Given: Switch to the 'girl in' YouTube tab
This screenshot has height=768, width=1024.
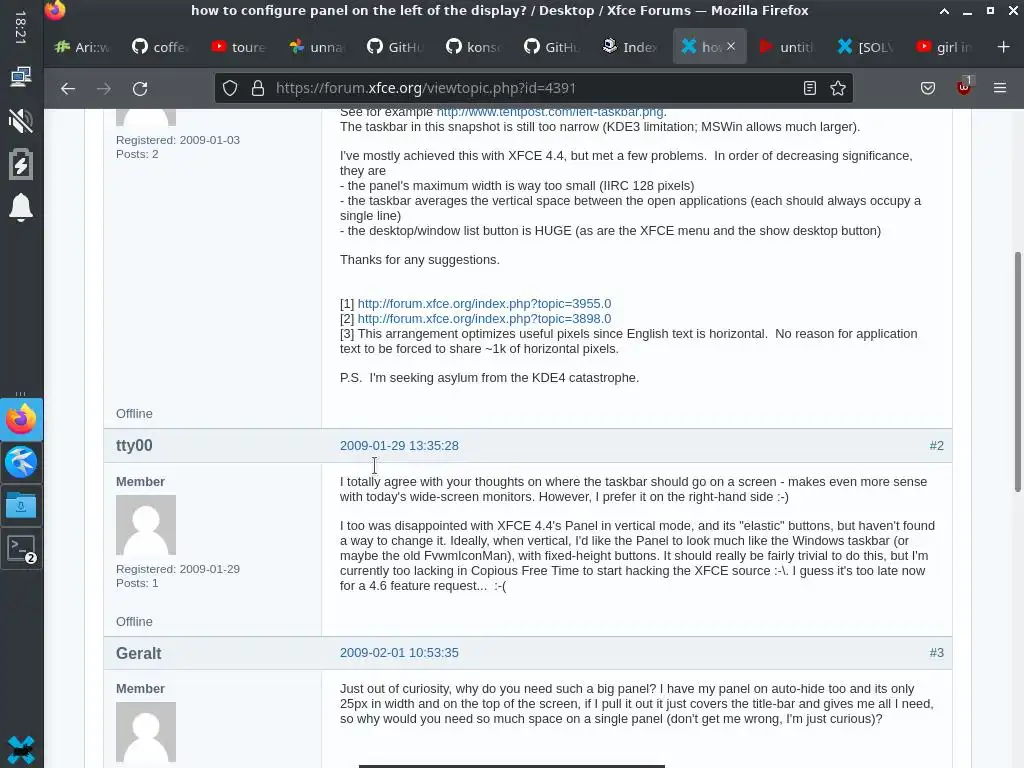Looking at the screenshot, I should [944, 46].
